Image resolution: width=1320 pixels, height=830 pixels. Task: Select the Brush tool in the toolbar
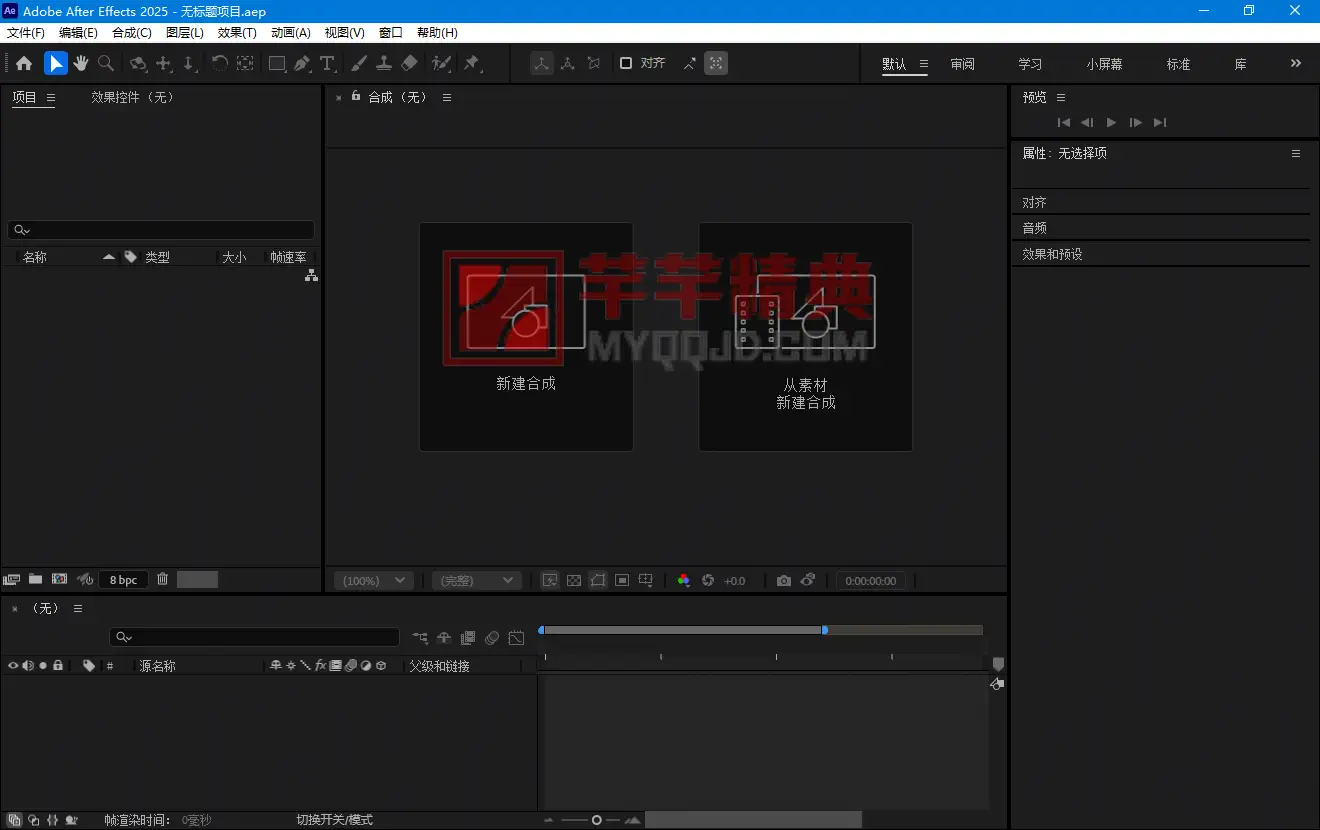359,62
